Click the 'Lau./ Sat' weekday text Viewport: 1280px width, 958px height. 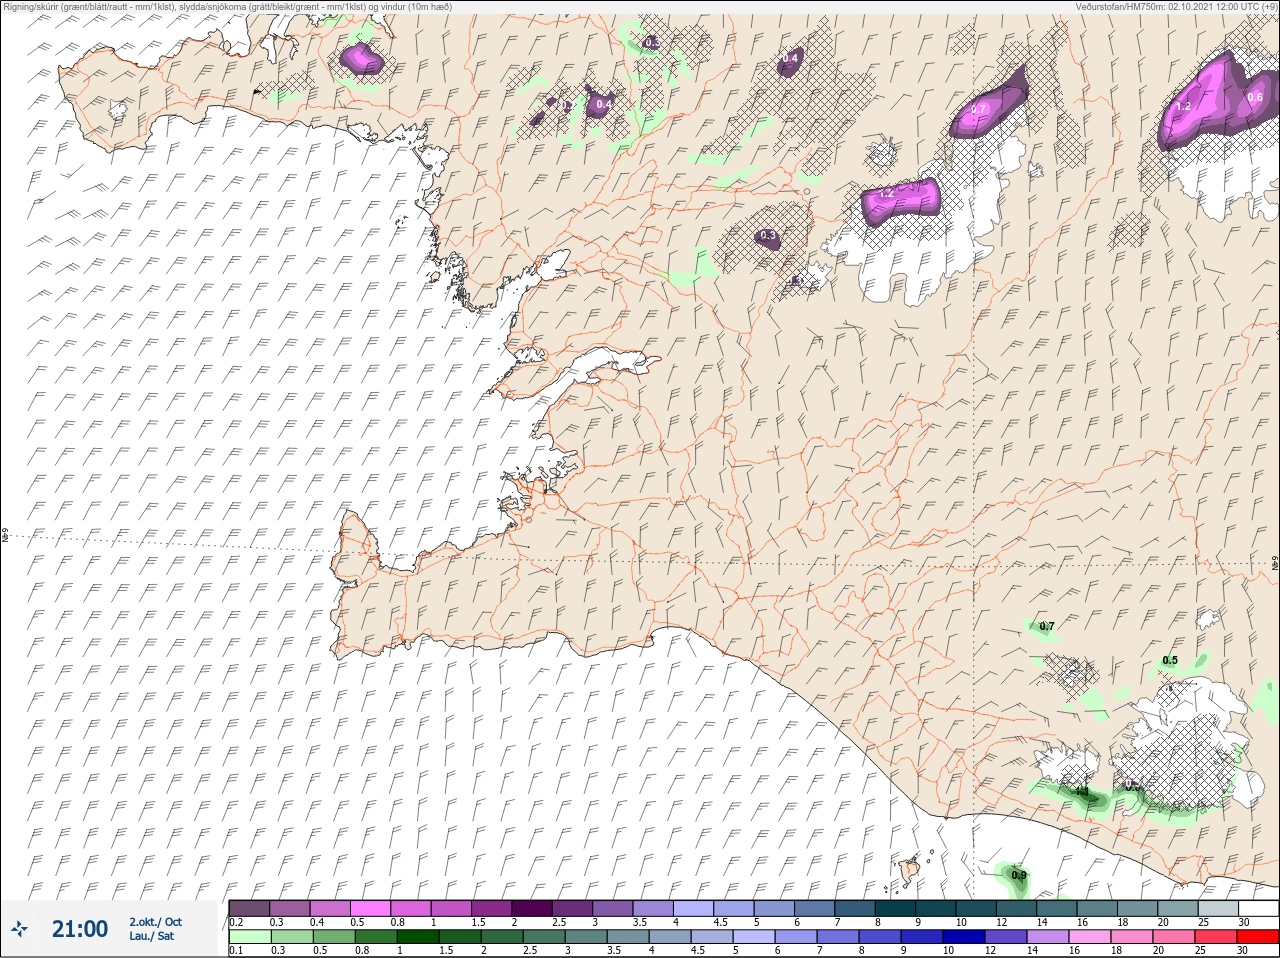point(151,936)
